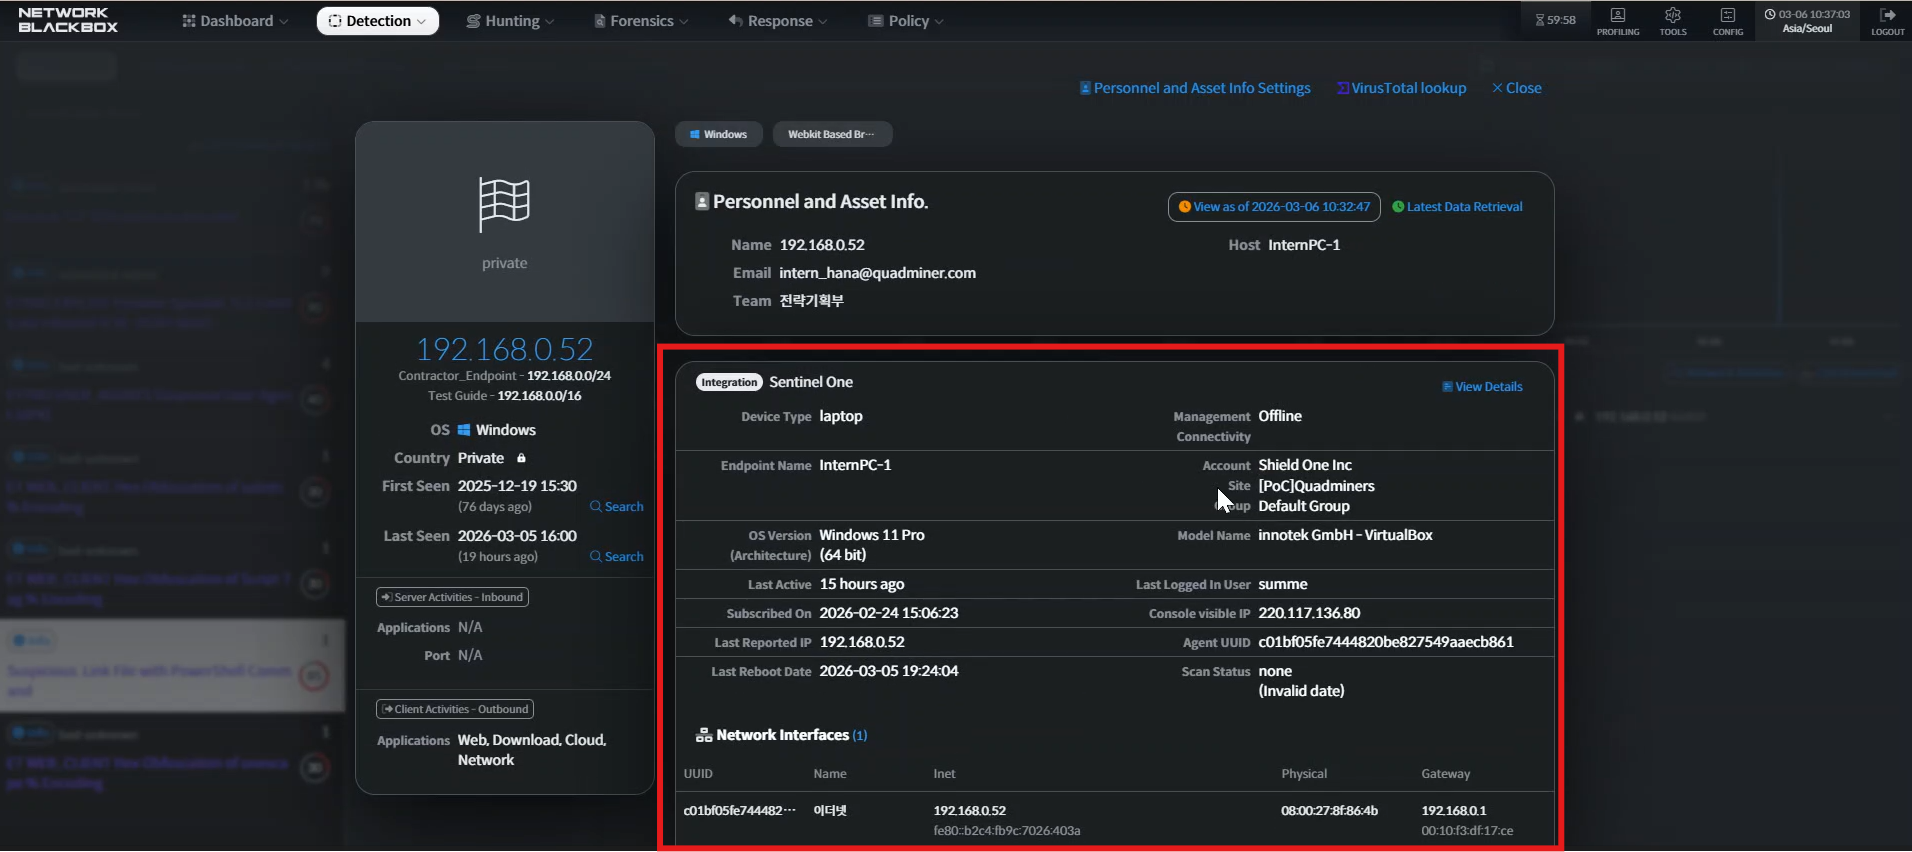Expand the Dashboard dropdown menu
The image size is (1912, 852).
click(x=235, y=21)
